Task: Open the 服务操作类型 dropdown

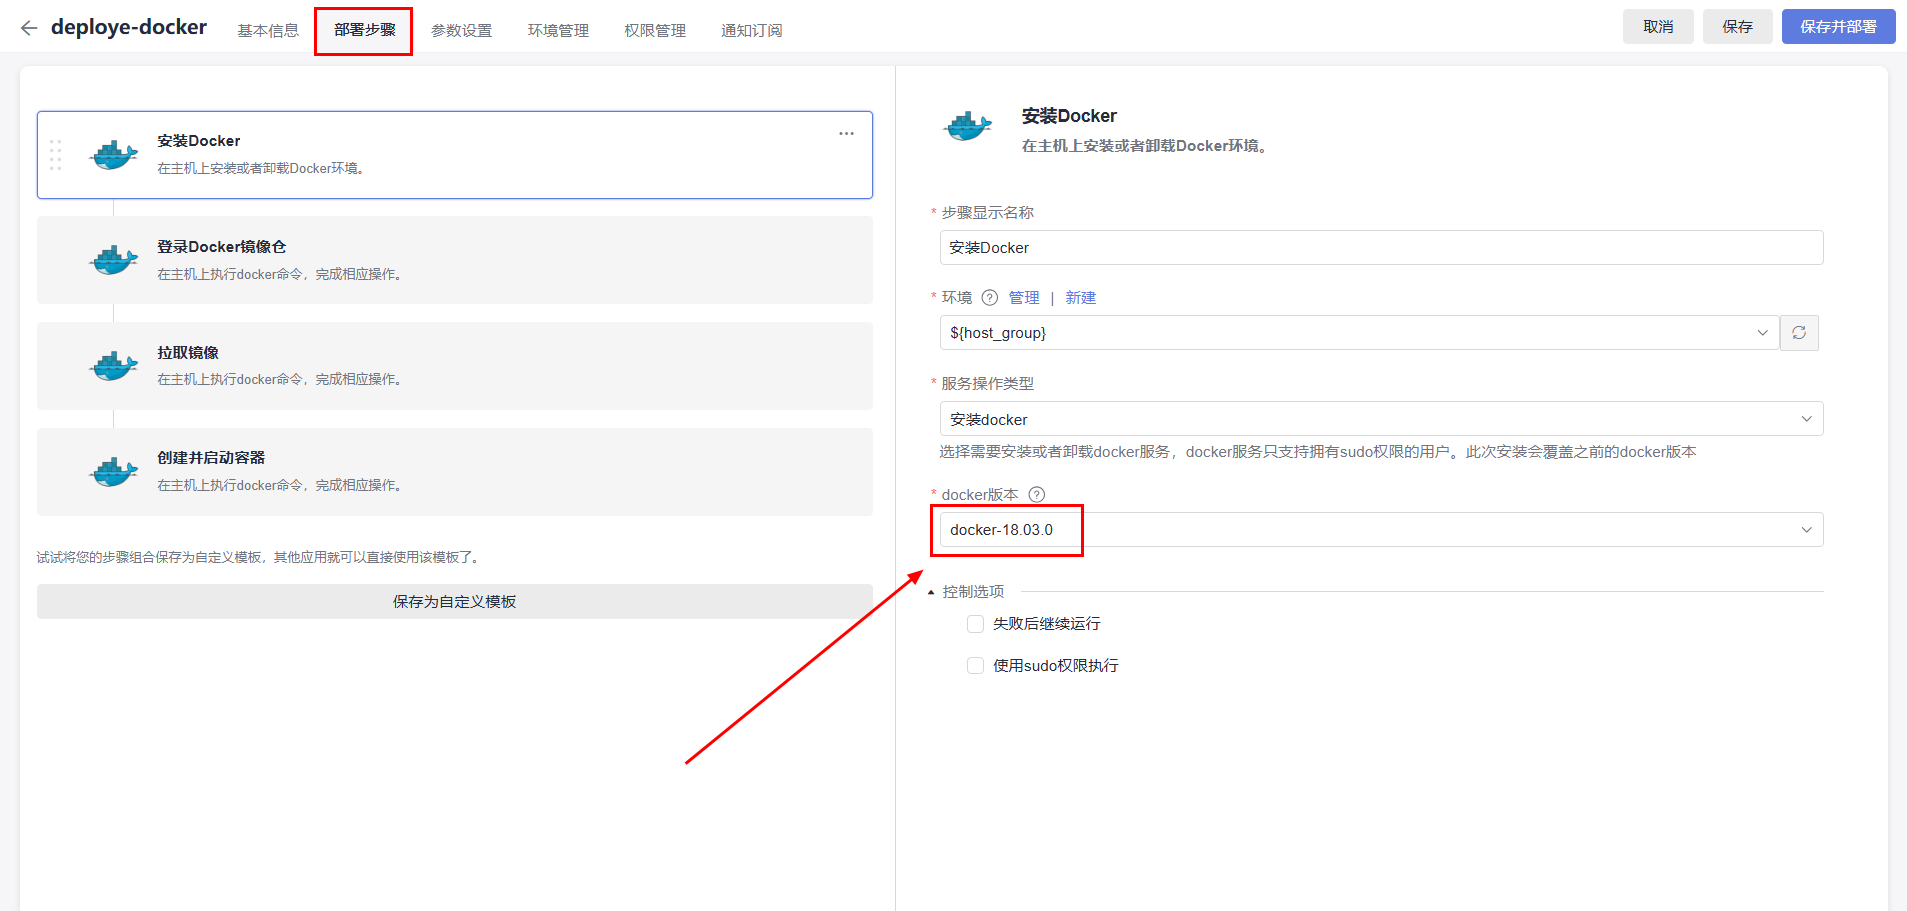Action: pyautogui.click(x=1381, y=419)
